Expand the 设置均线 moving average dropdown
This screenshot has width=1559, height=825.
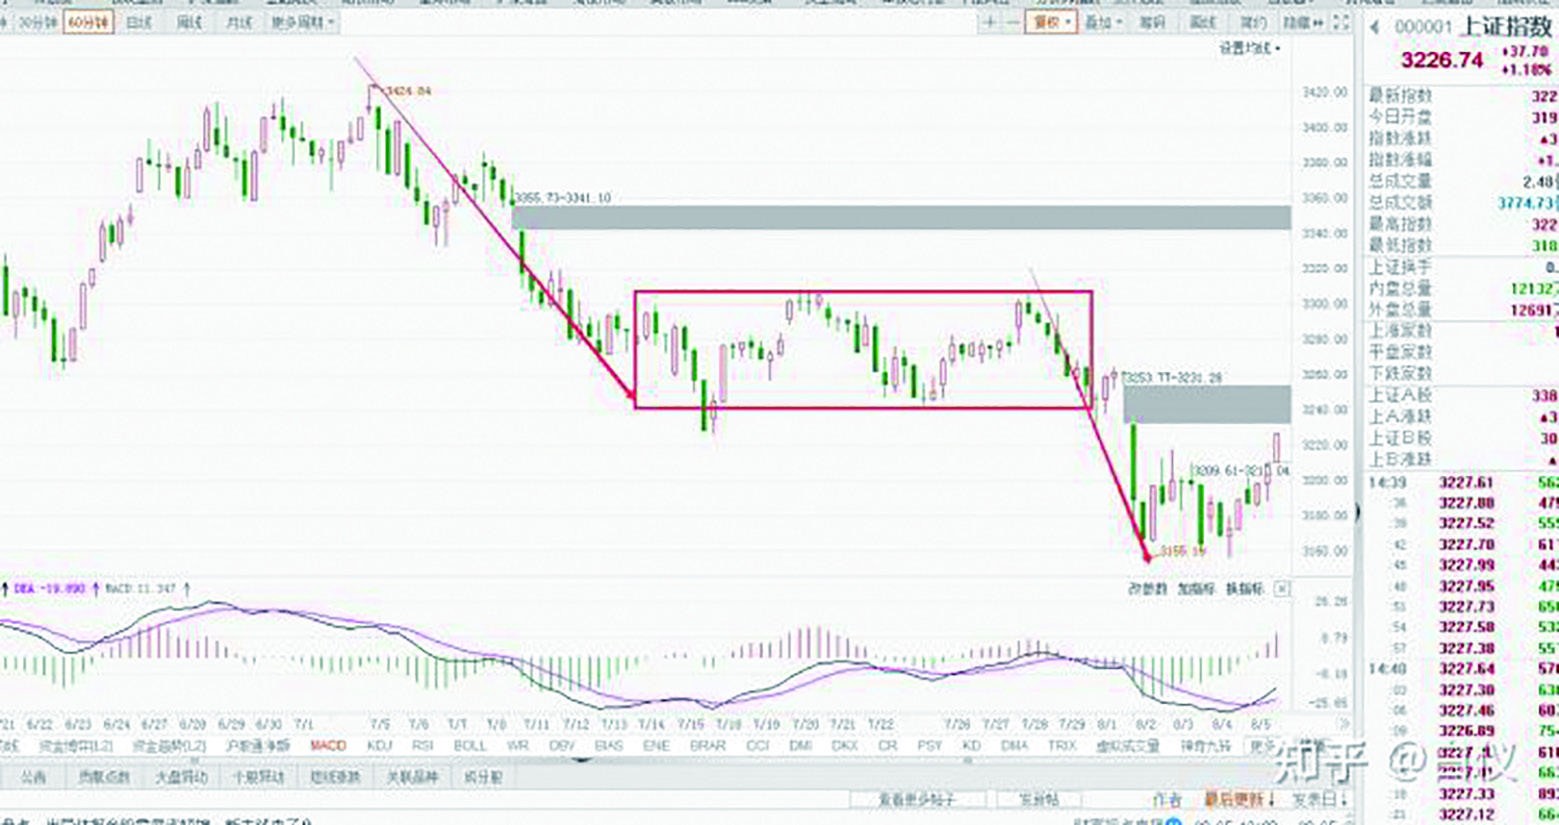(1249, 48)
